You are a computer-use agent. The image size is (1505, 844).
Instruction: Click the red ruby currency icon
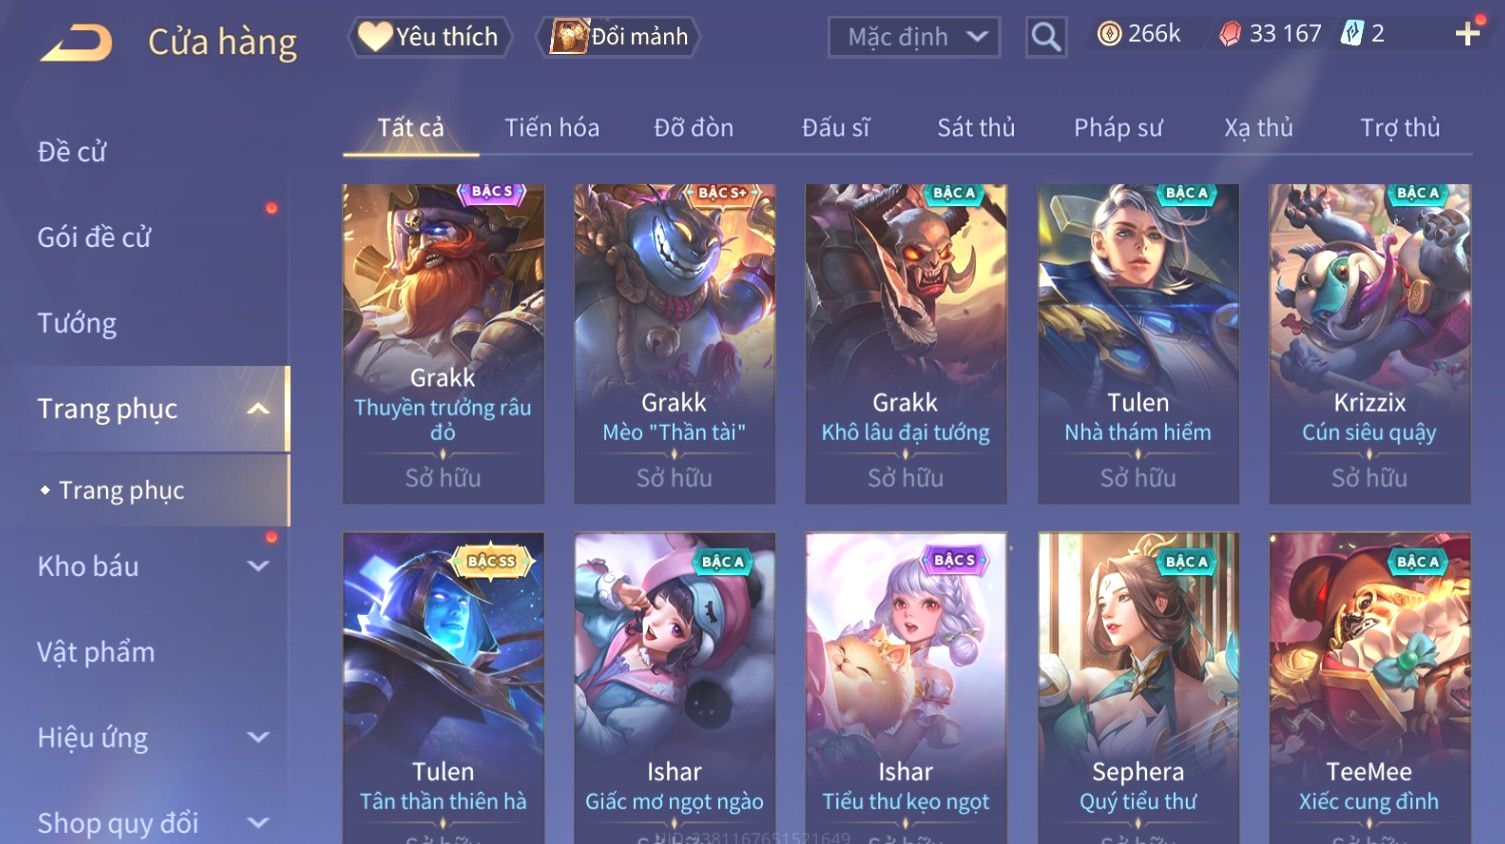click(x=1230, y=34)
